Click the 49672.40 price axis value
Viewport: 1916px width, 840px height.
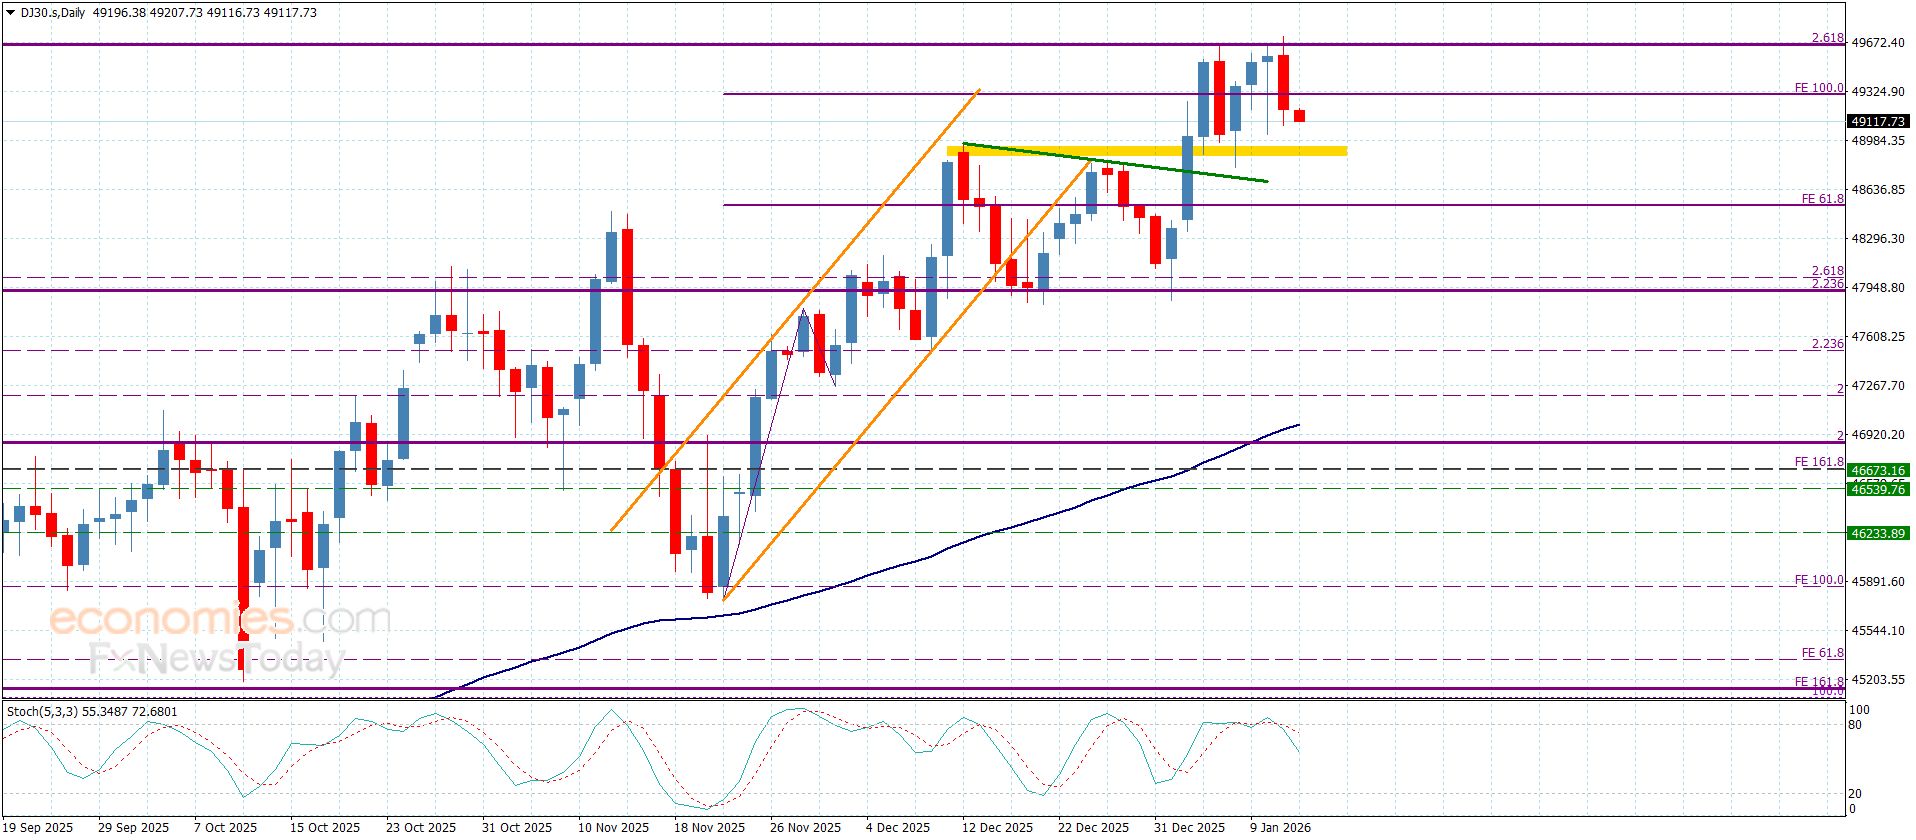pyautogui.click(x=1877, y=43)
